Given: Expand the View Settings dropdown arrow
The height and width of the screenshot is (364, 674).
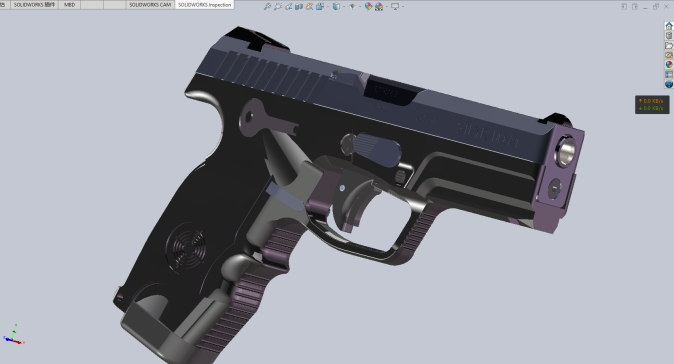Looking at the screenshot, I should click(403, 6).
